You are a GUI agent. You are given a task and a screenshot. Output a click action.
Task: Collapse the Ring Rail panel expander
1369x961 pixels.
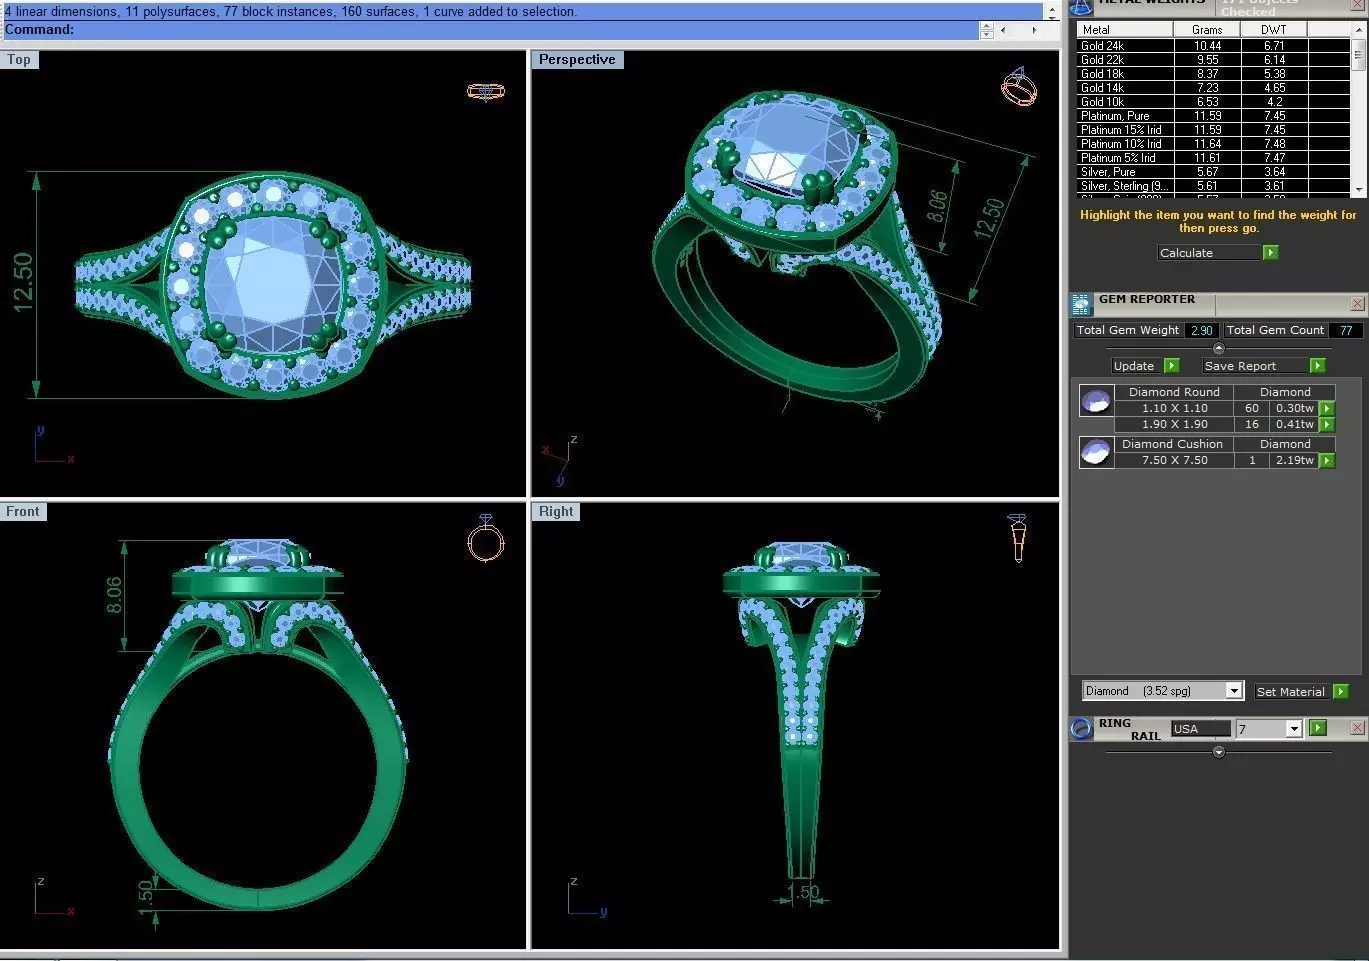(1218, 752)
